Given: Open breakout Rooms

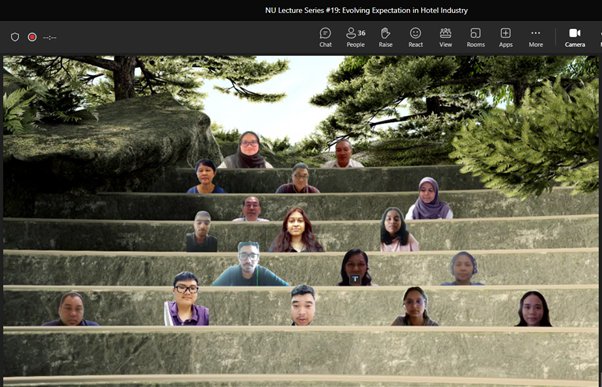Looking at the screenshot, I should [476, 38].
